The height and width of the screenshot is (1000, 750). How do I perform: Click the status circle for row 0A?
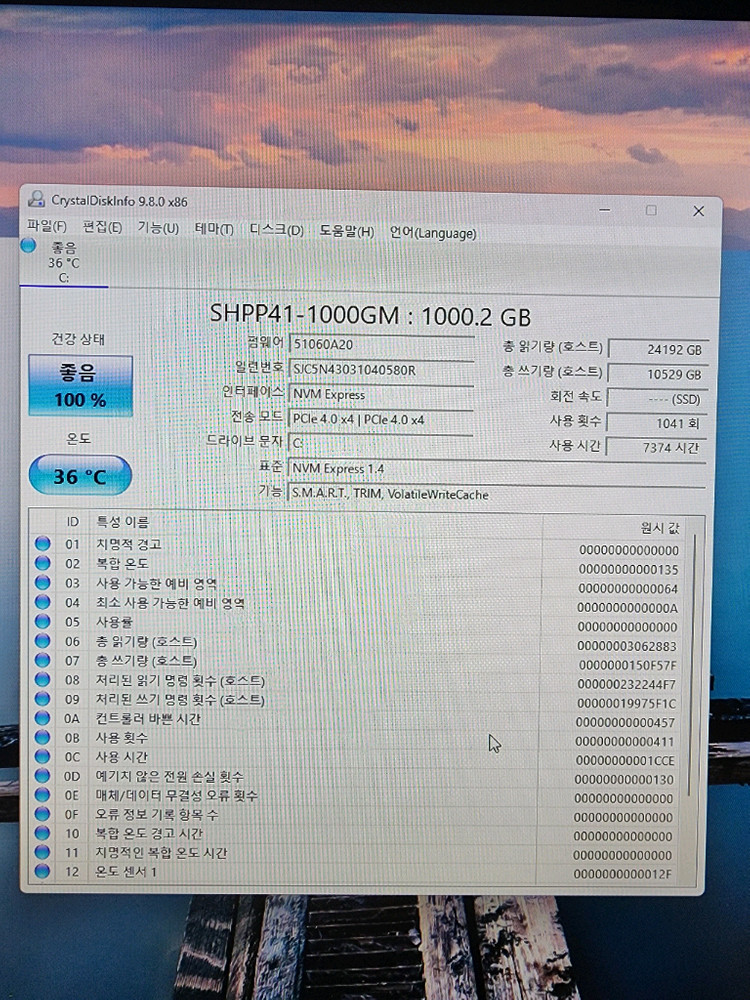(43, 717)
